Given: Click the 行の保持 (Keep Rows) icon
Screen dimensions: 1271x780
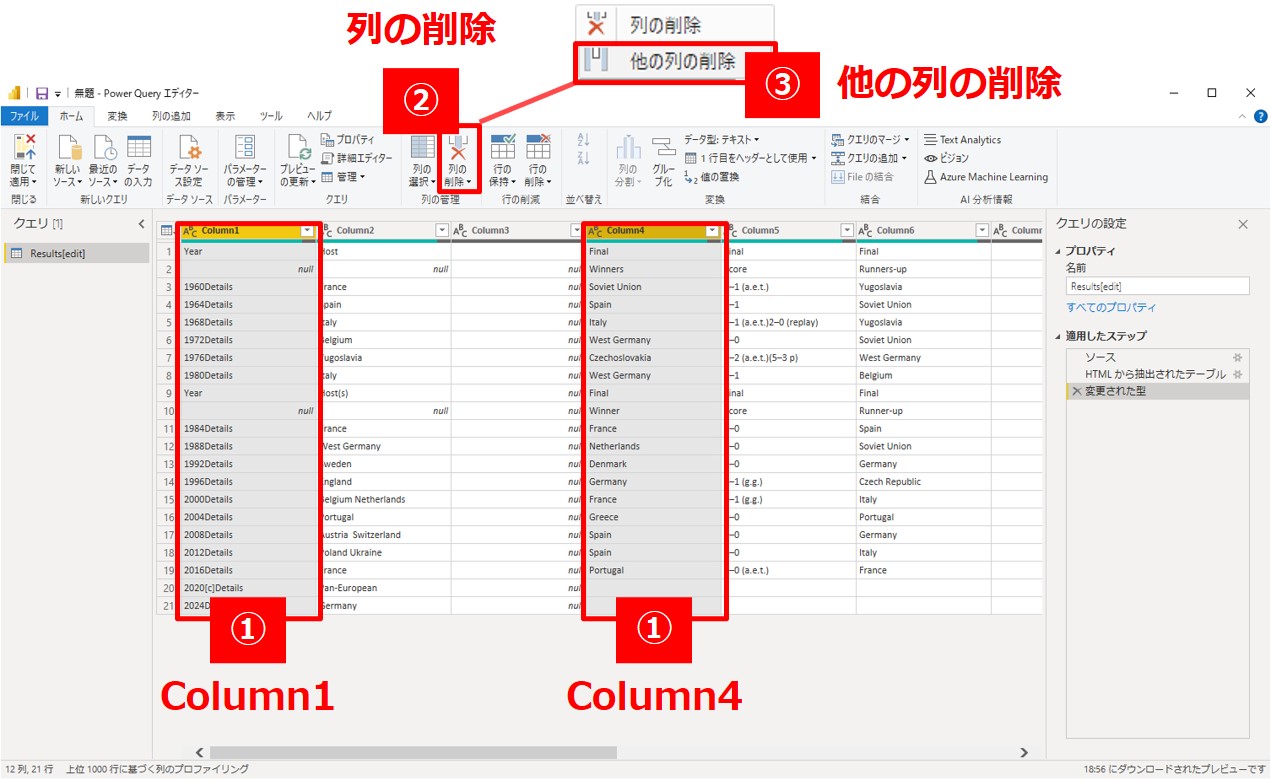Looking at the screenshot, I should (502, 150).
